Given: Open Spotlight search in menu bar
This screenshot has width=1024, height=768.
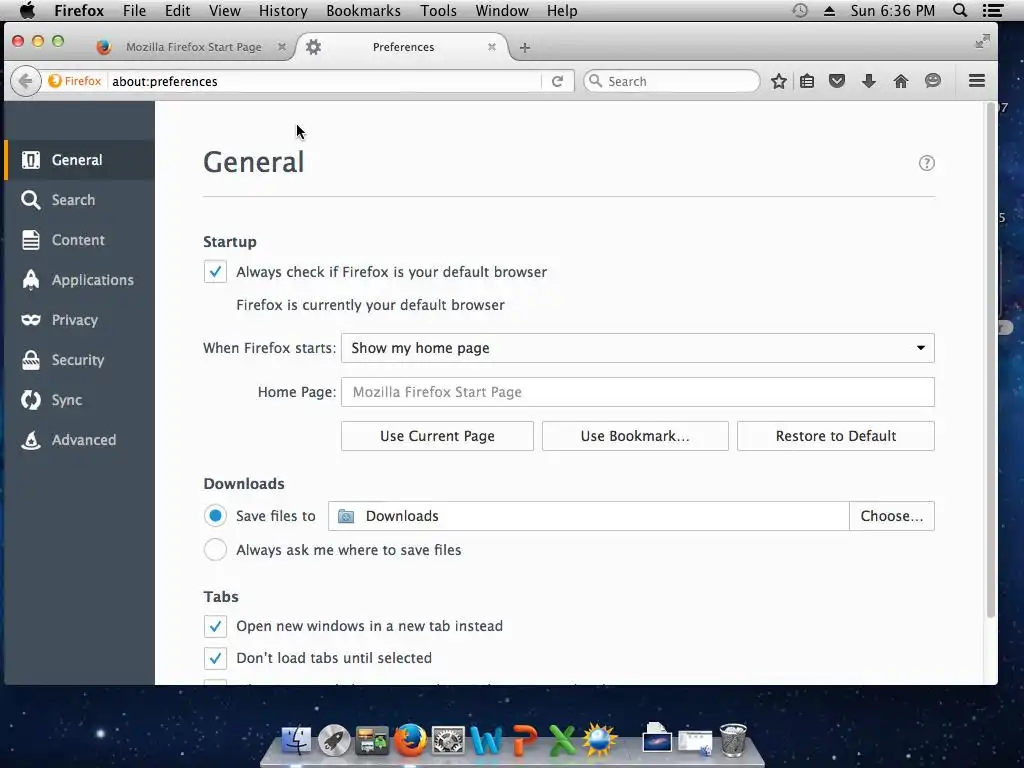Looking at the screenshot, I should tap(960, 10).
